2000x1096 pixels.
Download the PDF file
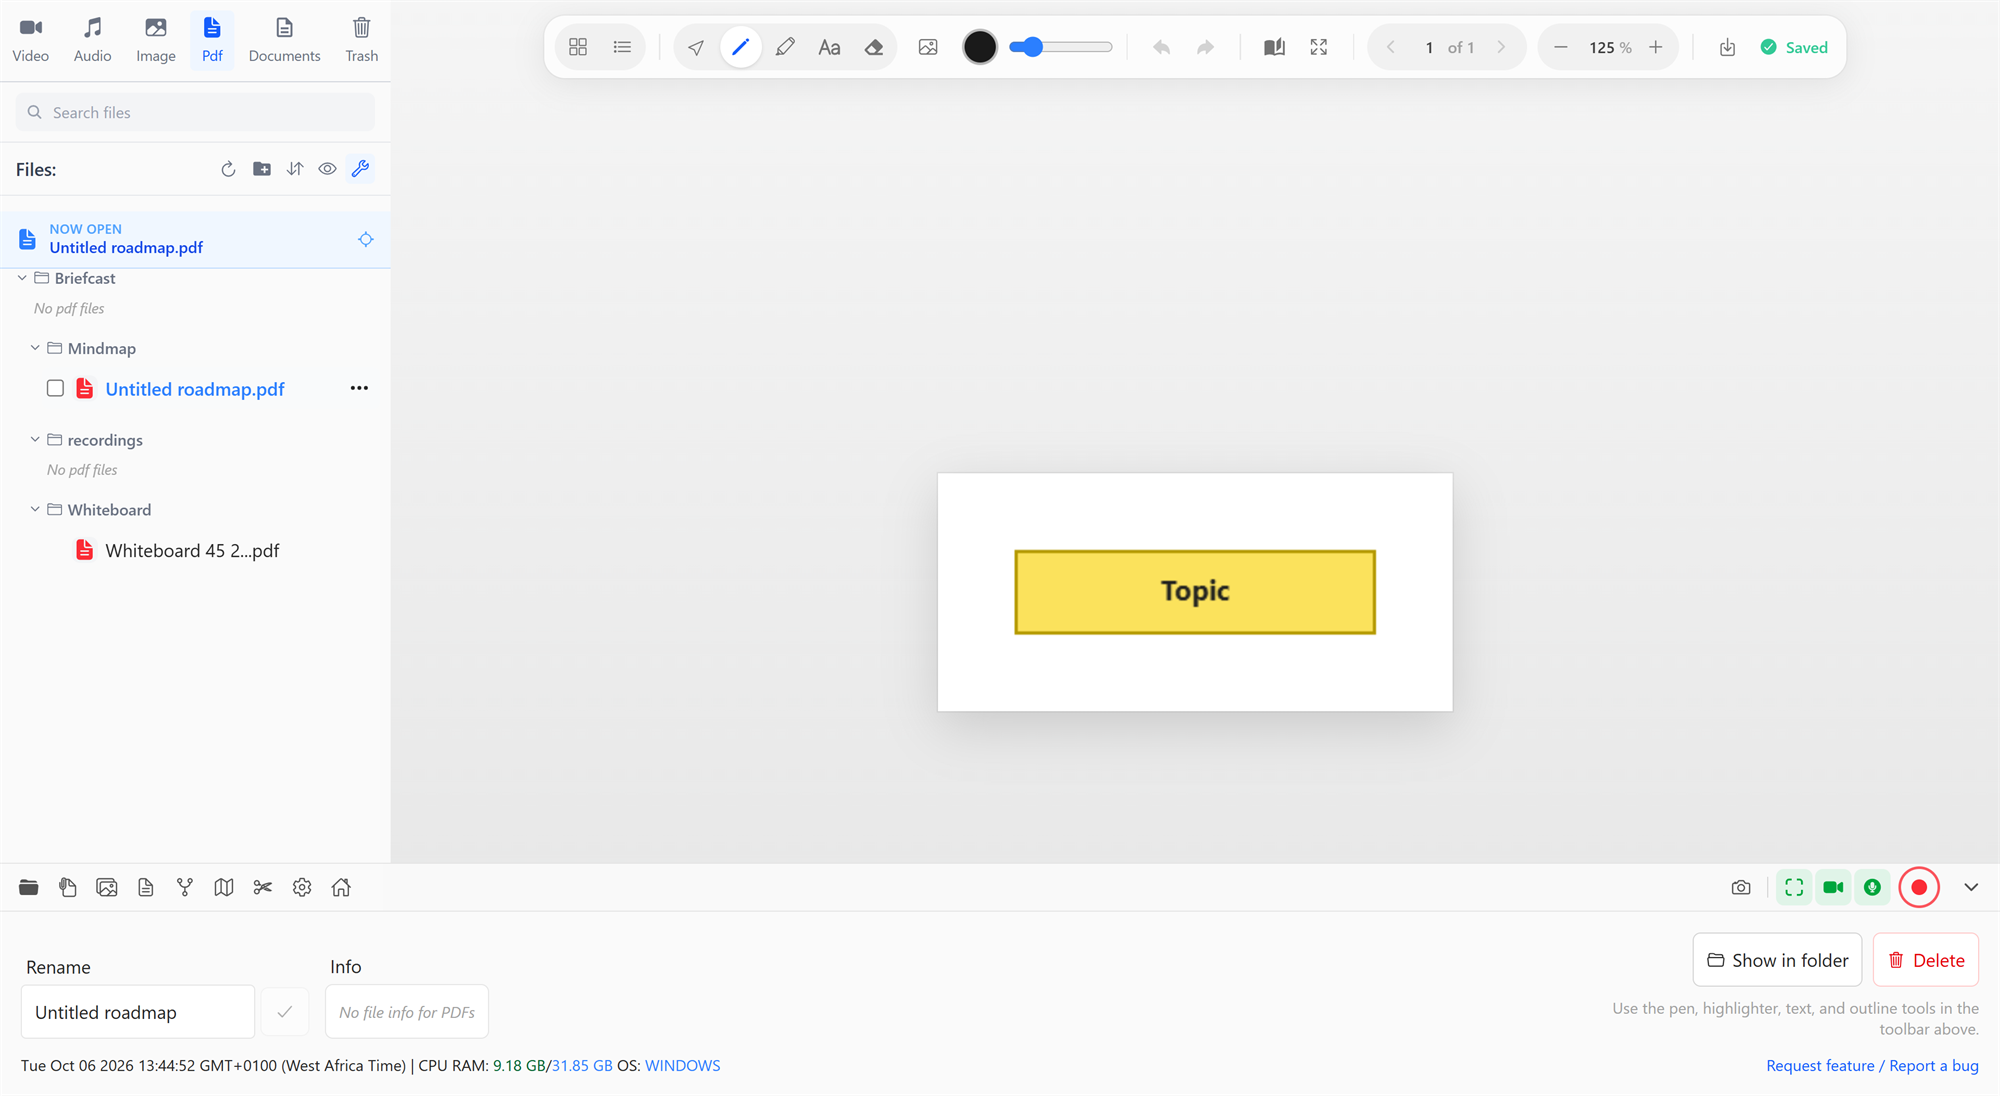[1727, 47]
